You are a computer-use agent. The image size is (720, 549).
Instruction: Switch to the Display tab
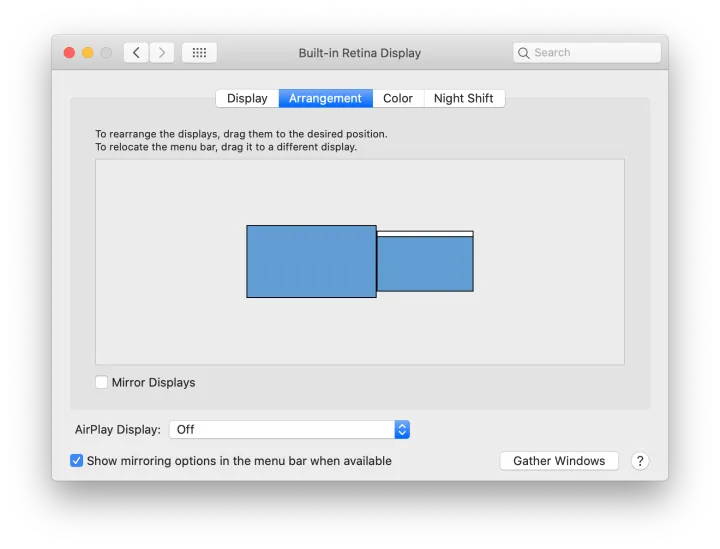pos(247,98)
